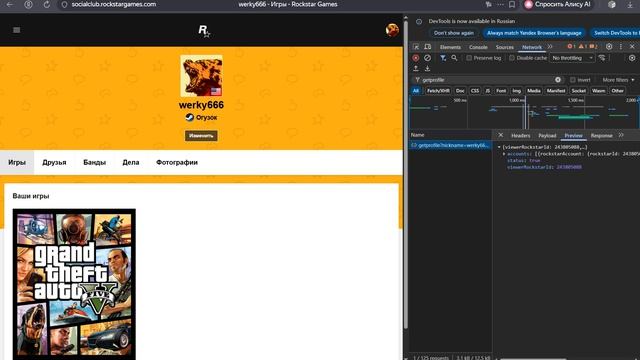Viewport: 640px width, 360px height.
Task: Open the user avatar in site header
Action: pyautogui.click(x=392, y=30)
